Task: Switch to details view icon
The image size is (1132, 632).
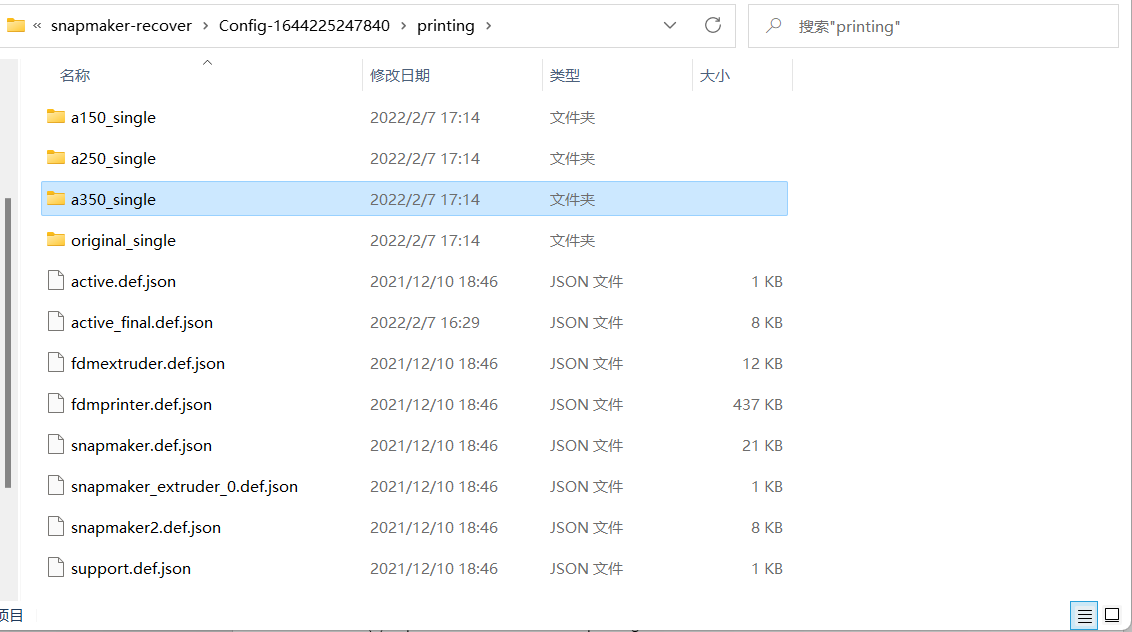Action: [1084, 615]
